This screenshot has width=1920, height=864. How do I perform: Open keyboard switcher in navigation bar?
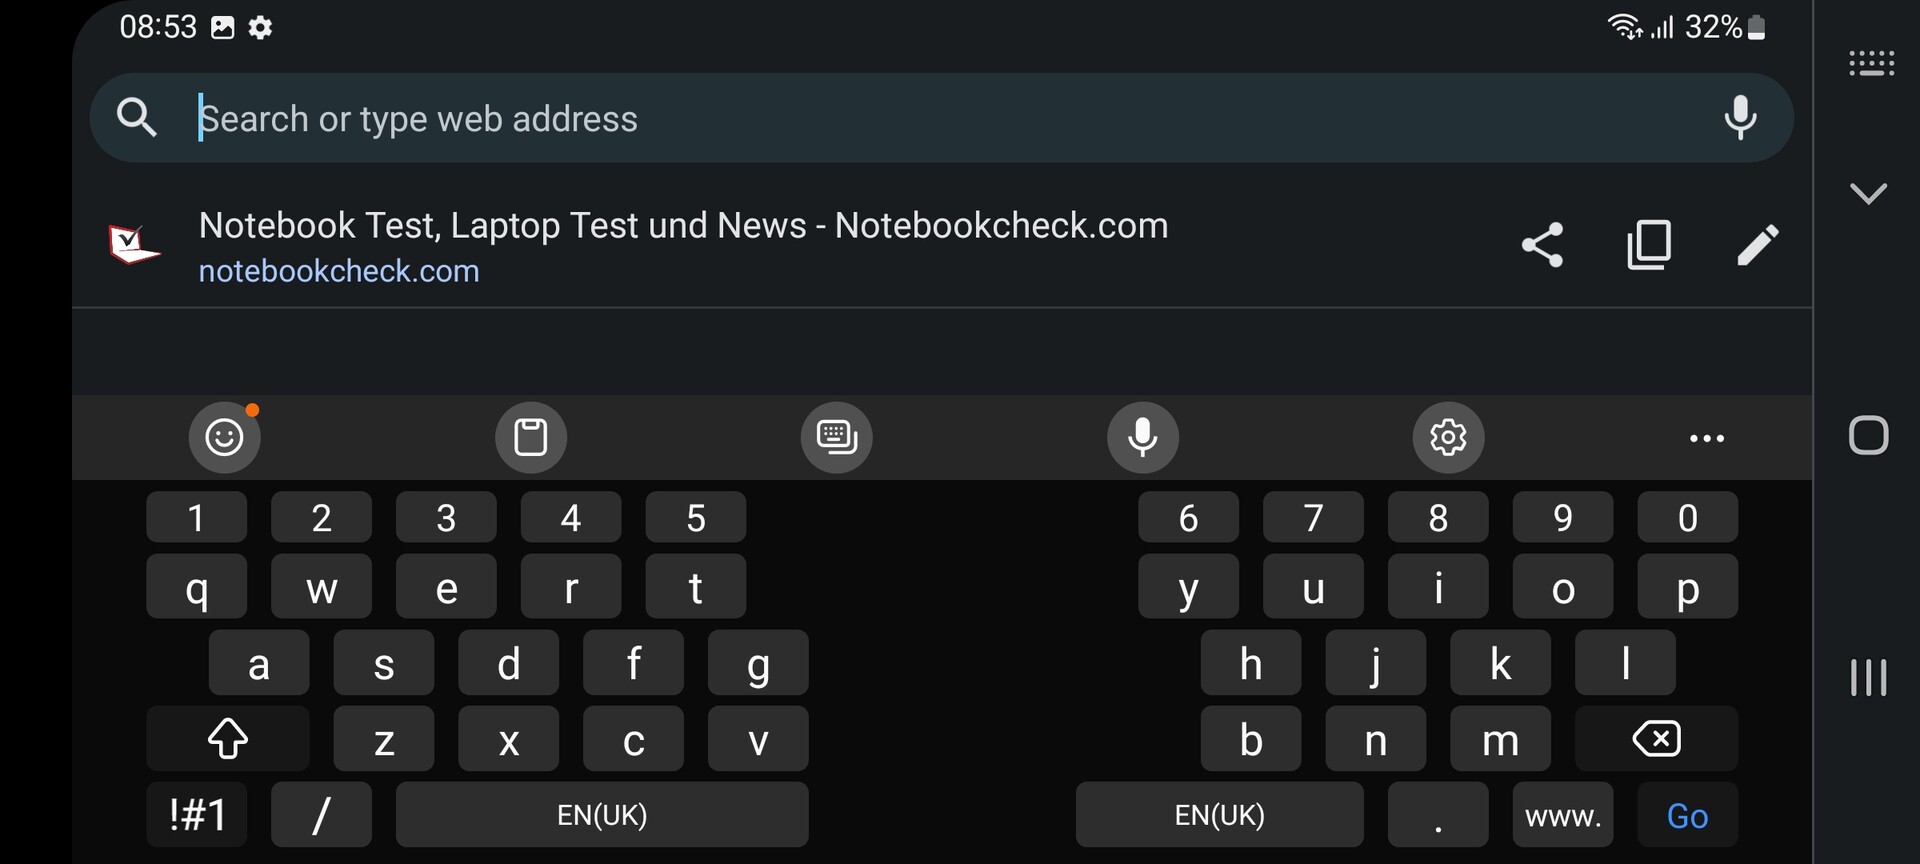point(1871,64)
